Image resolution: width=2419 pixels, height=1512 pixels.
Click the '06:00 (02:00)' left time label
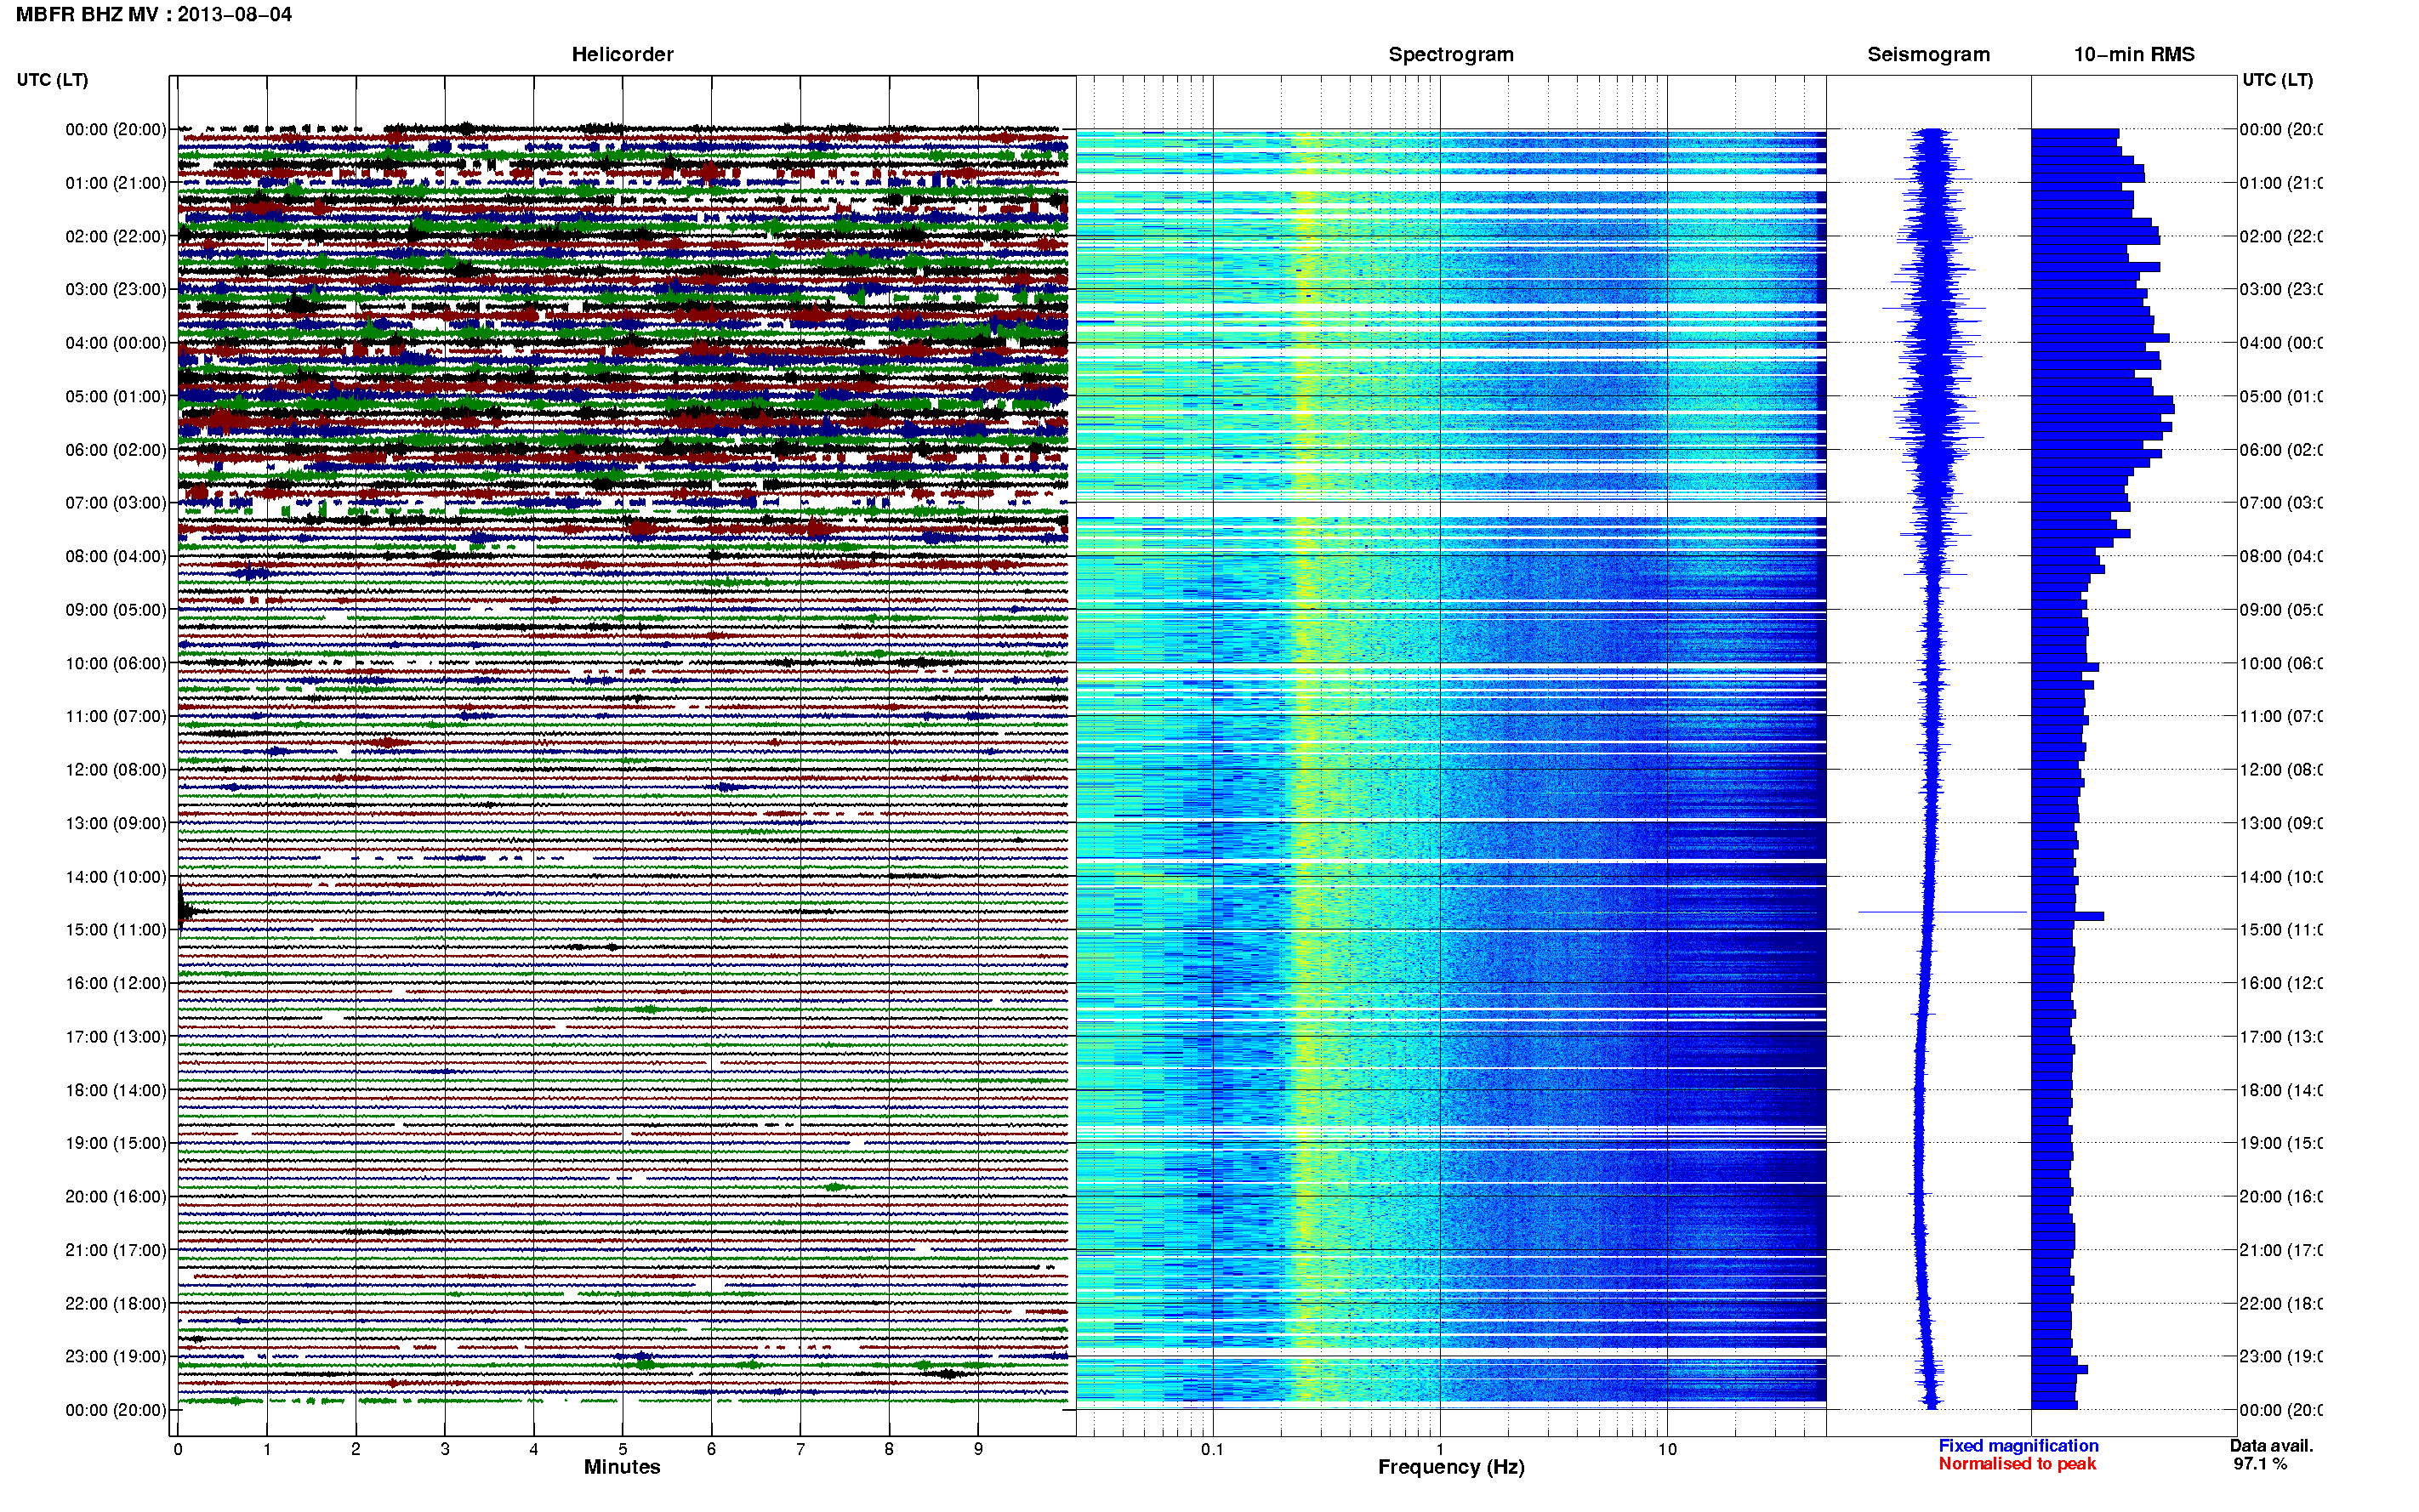(116, 450)
